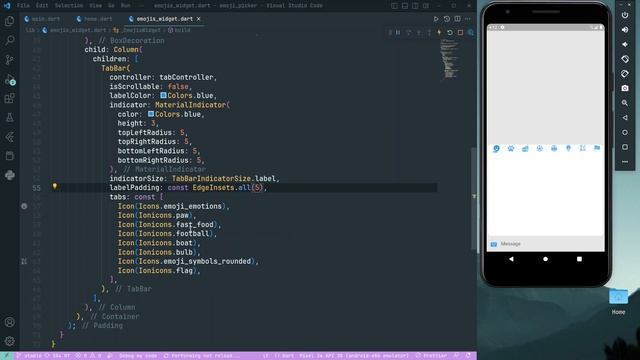Open the Selection menu

[x=69, y=6]
